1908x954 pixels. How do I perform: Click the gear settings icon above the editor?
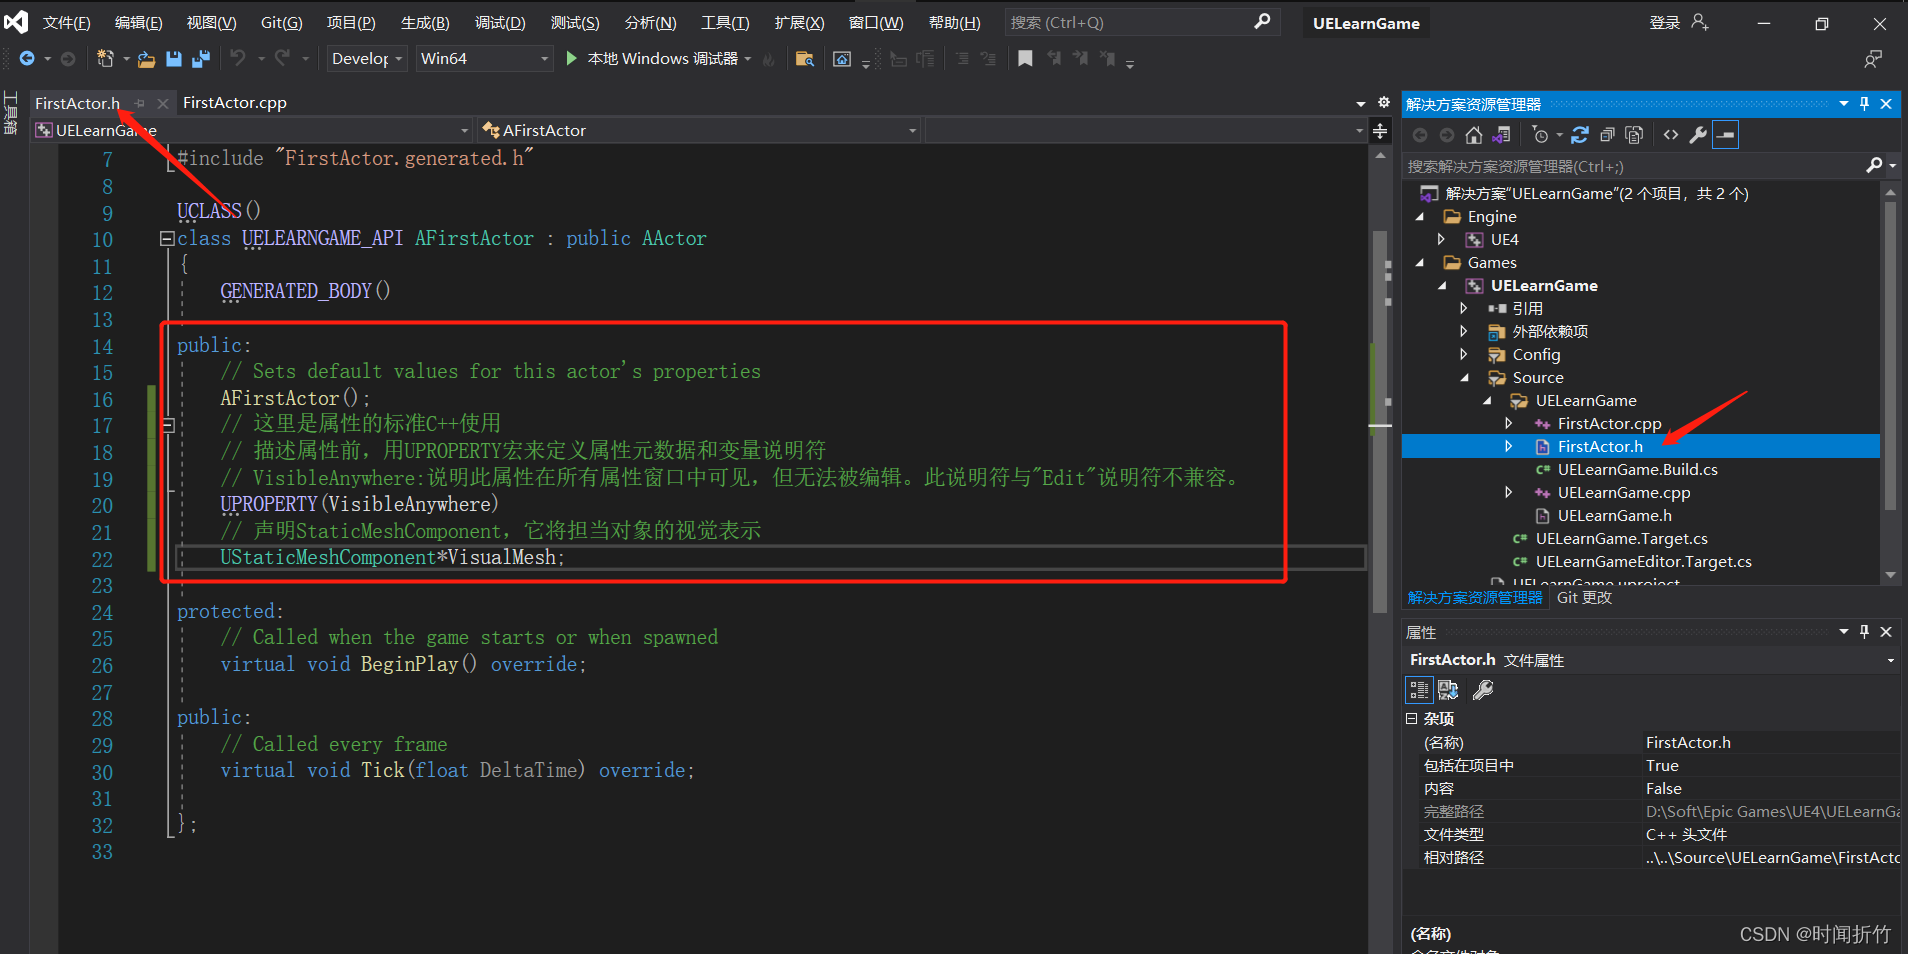1384,103
